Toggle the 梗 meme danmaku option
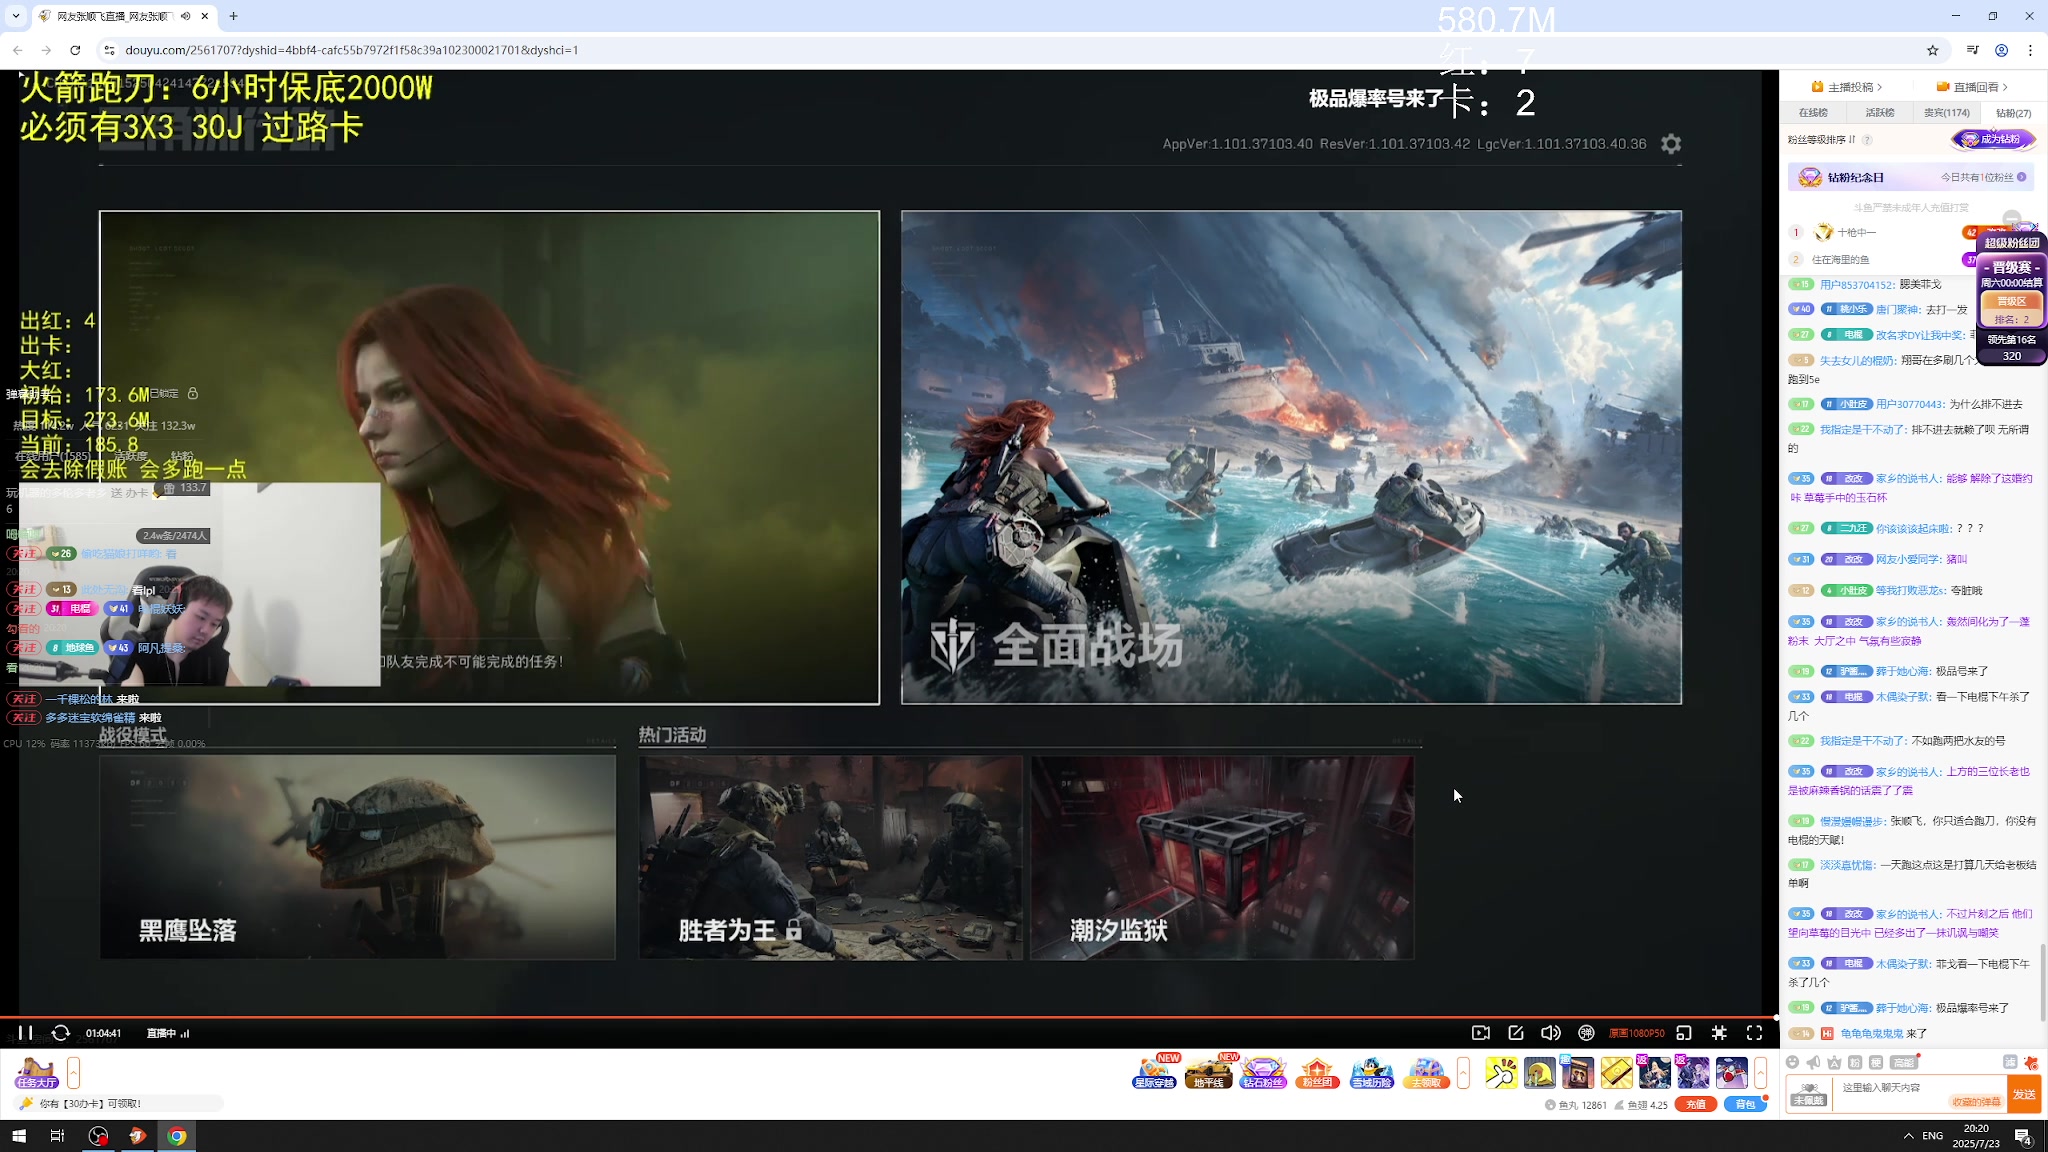 1876,1062
